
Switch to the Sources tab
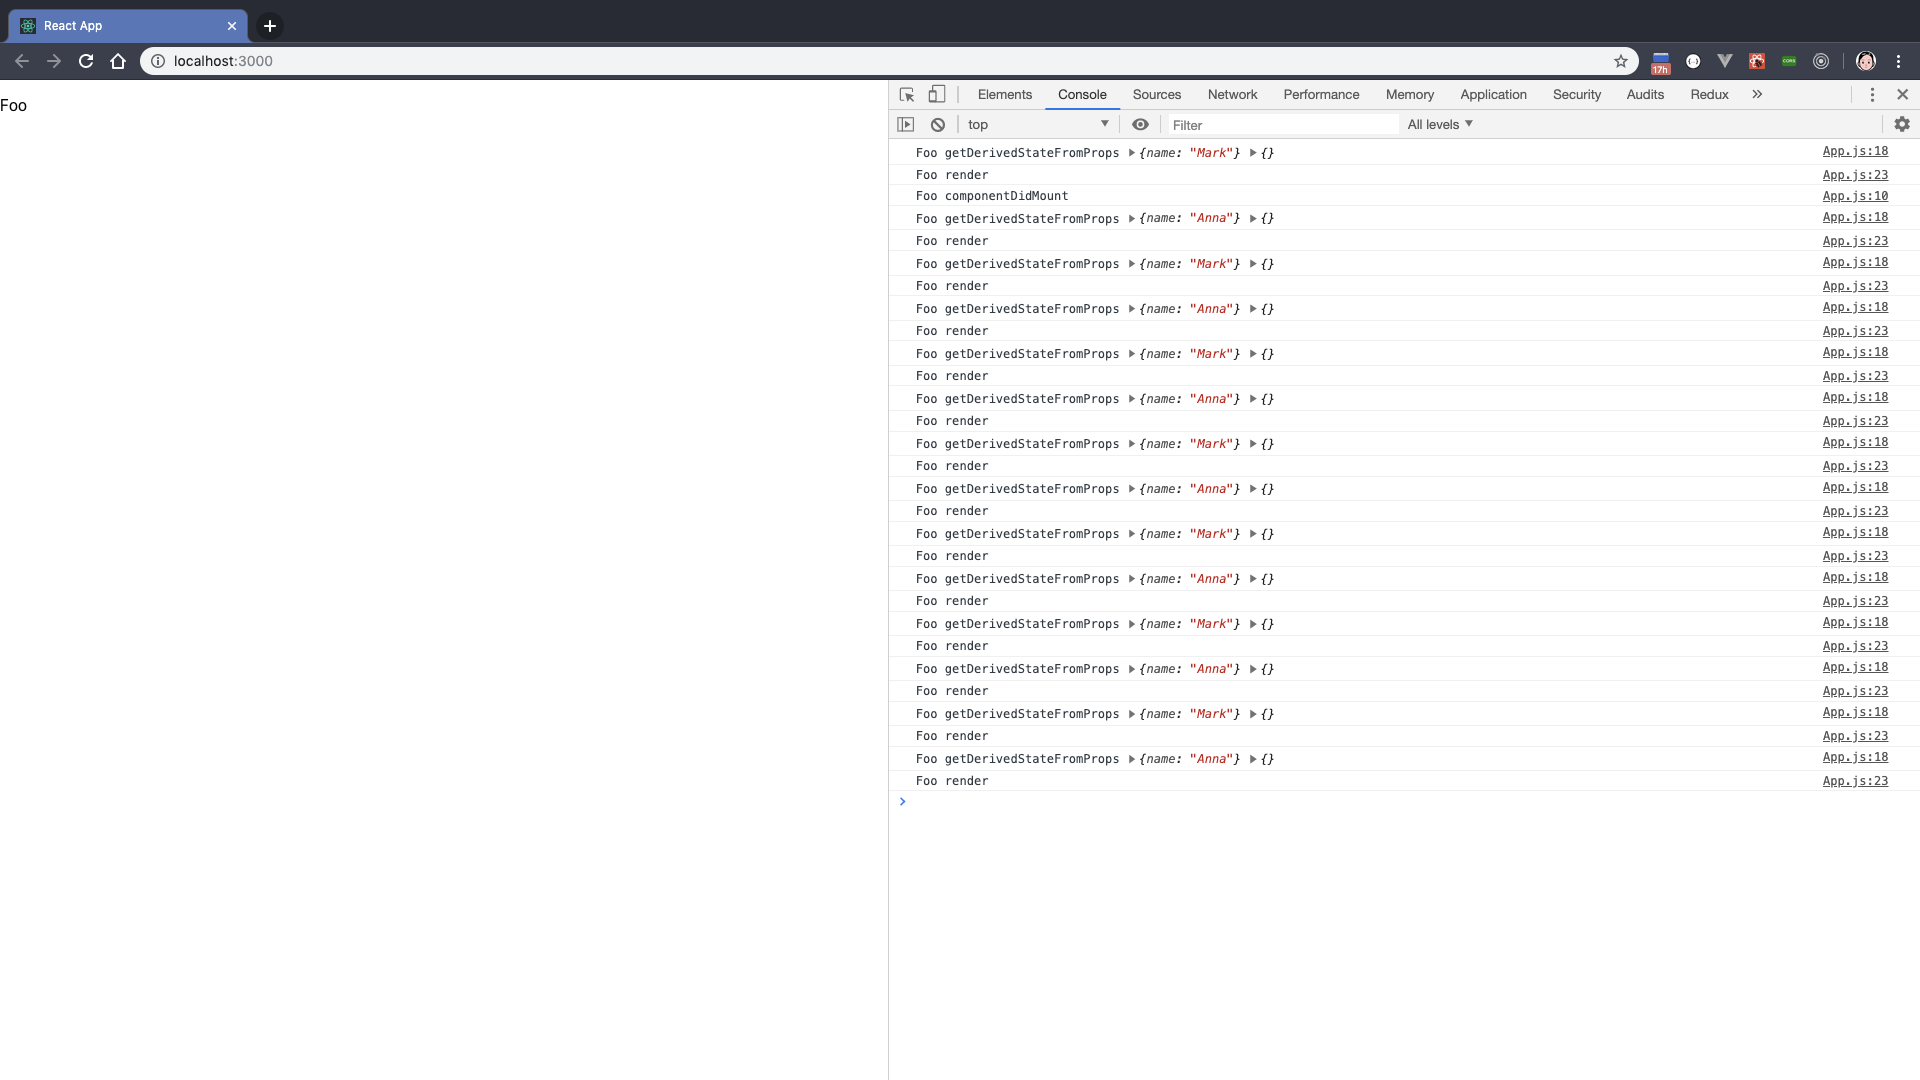click(x=1156, y=94)
